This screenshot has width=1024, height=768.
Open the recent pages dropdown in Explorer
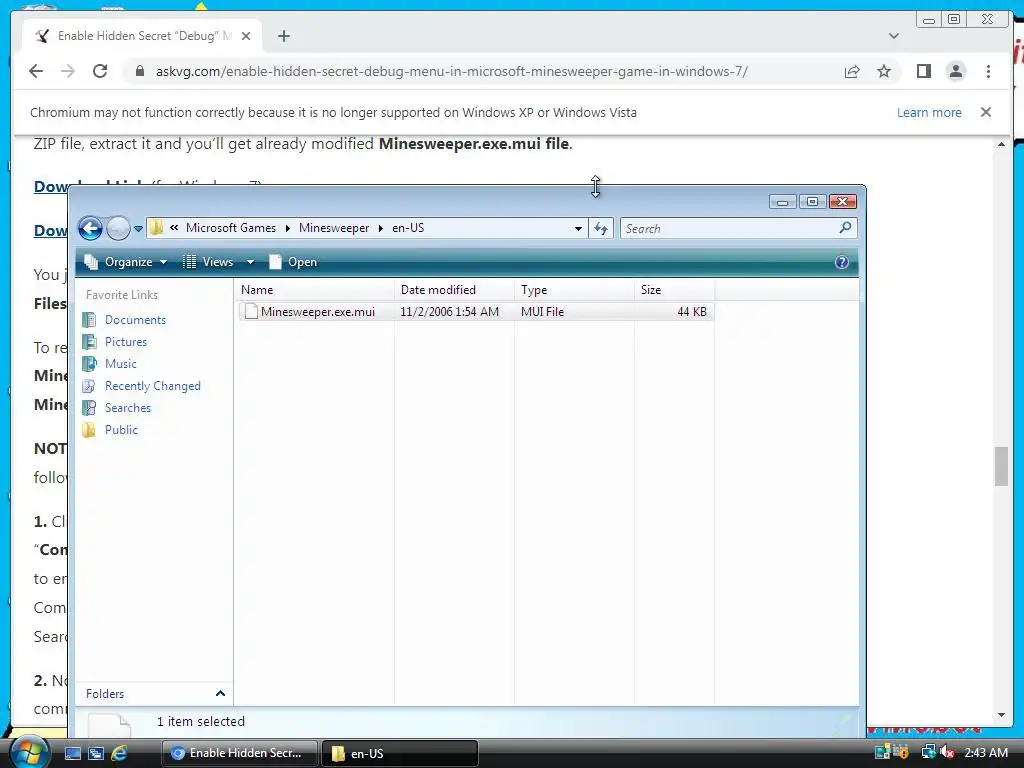click(138, 229)
